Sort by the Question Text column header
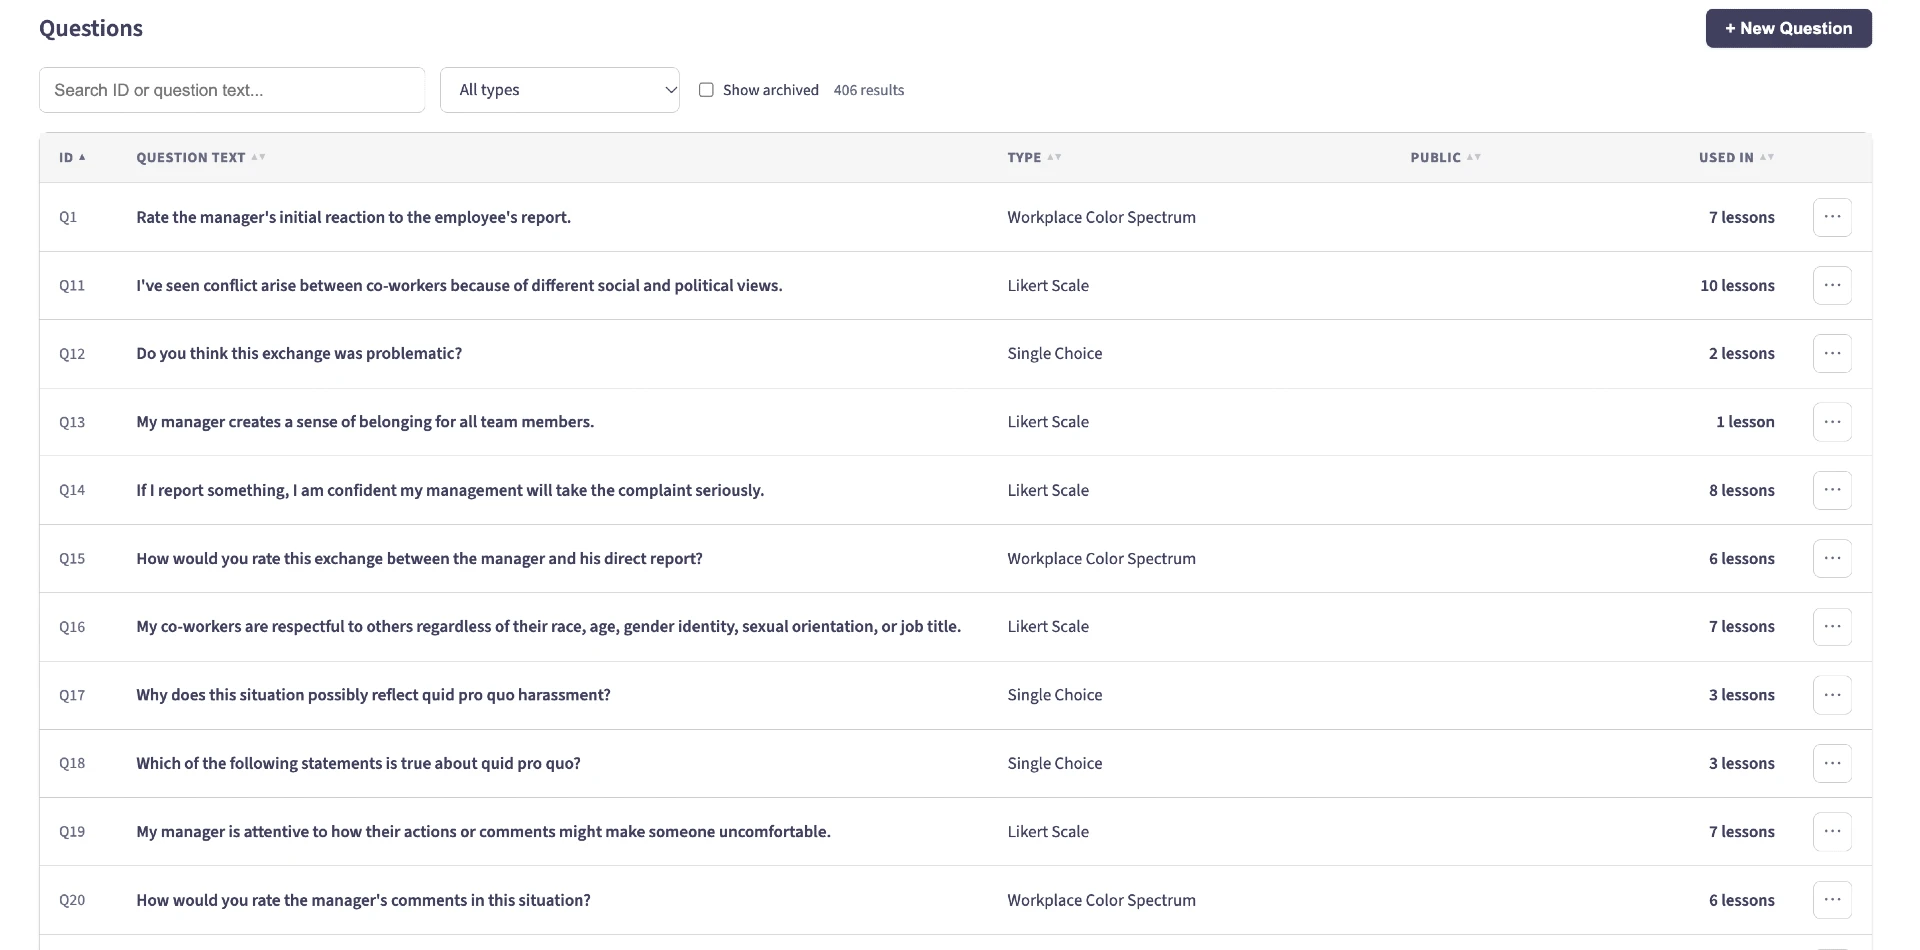This screenshot has height=950, width=1920. click(x=200, y=157)
